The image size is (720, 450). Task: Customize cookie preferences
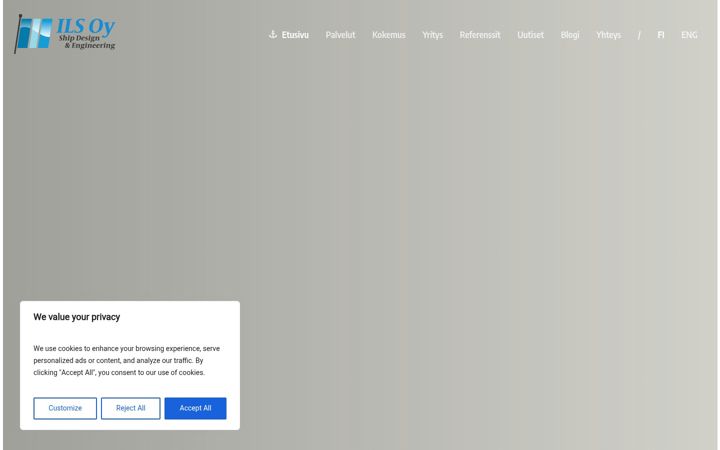tap(65, 408)
